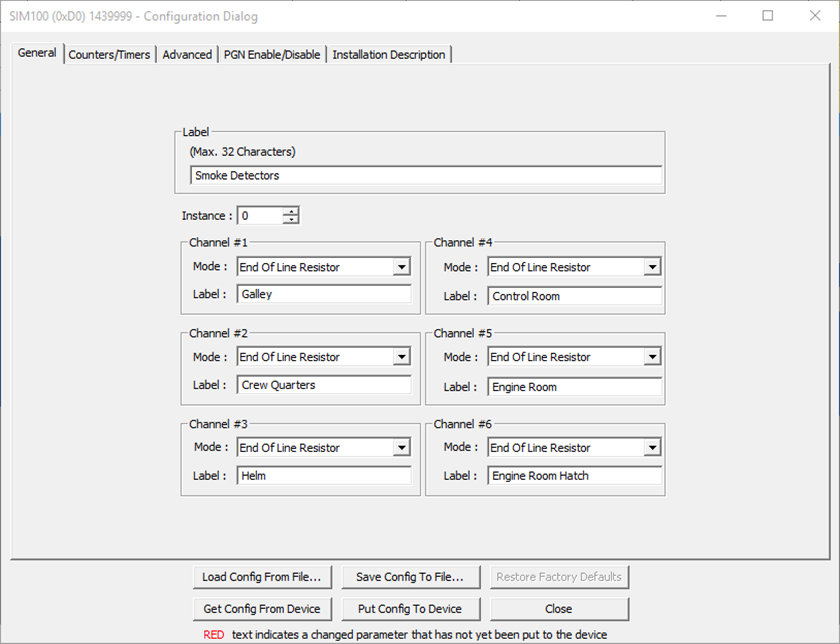
Task: Open the Channel #6 Mode dropdown
Action: pos(652,448)
